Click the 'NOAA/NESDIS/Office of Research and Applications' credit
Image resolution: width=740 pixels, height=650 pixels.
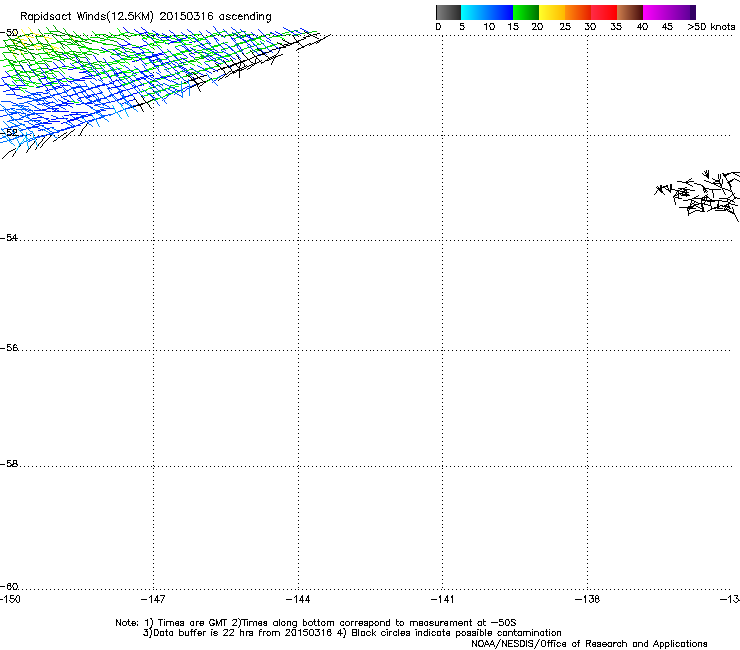(589, 644)
